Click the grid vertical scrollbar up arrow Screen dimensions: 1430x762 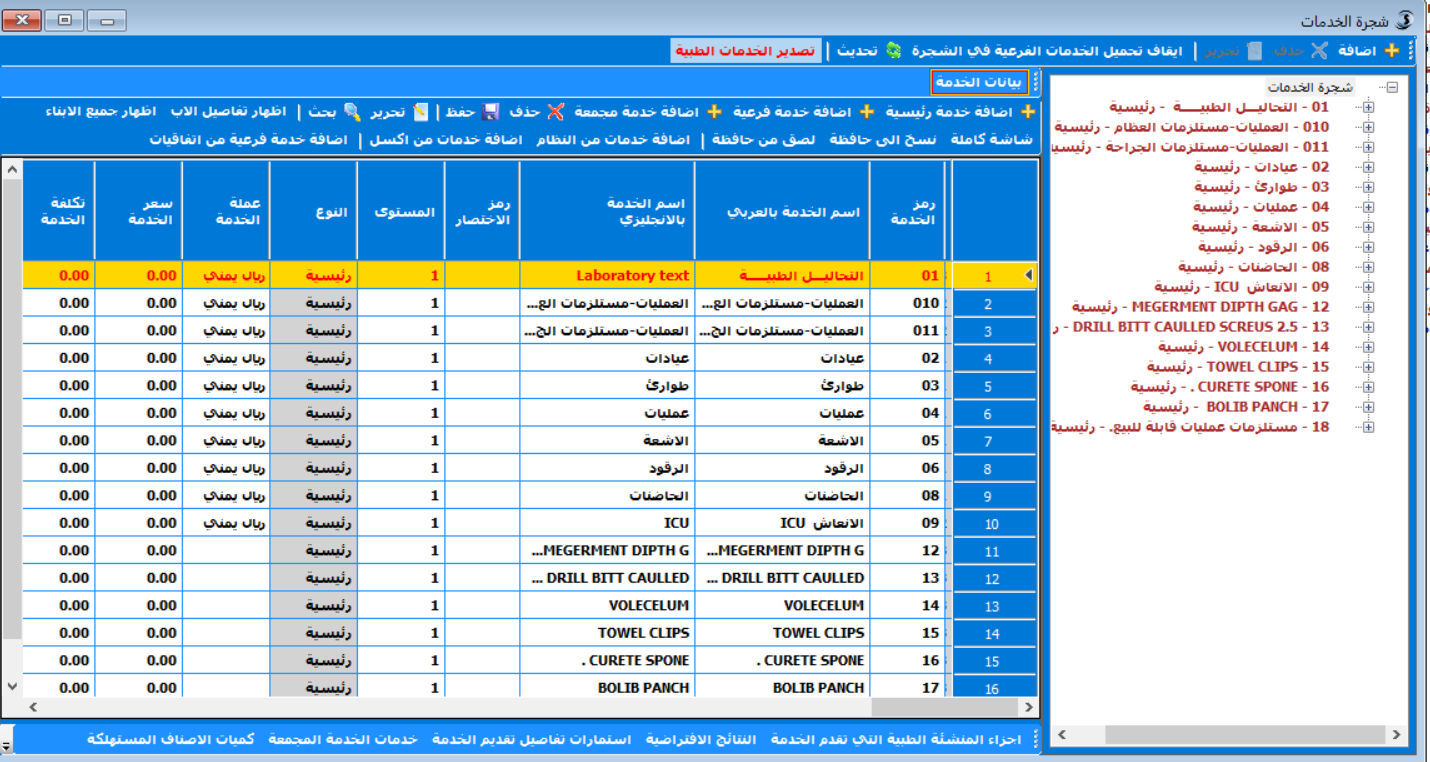(x=12, y=170)
